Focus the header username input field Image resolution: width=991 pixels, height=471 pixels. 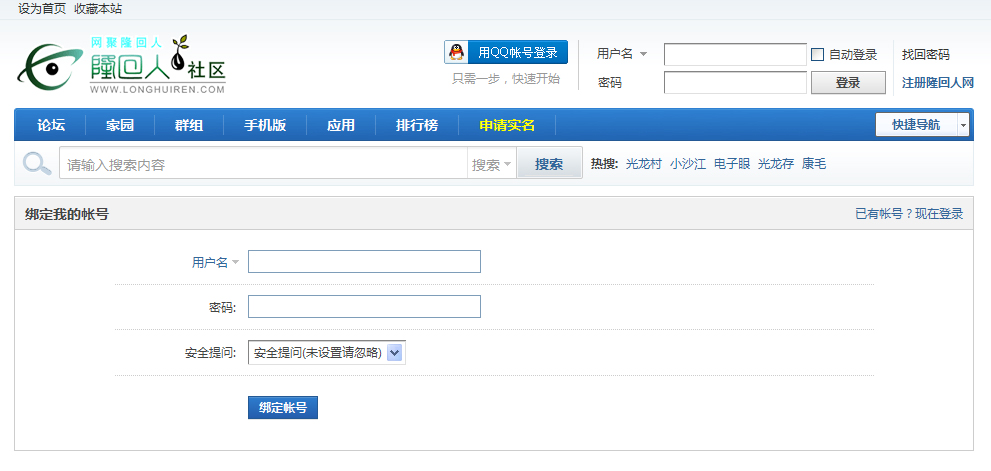[x=735, y=54]
